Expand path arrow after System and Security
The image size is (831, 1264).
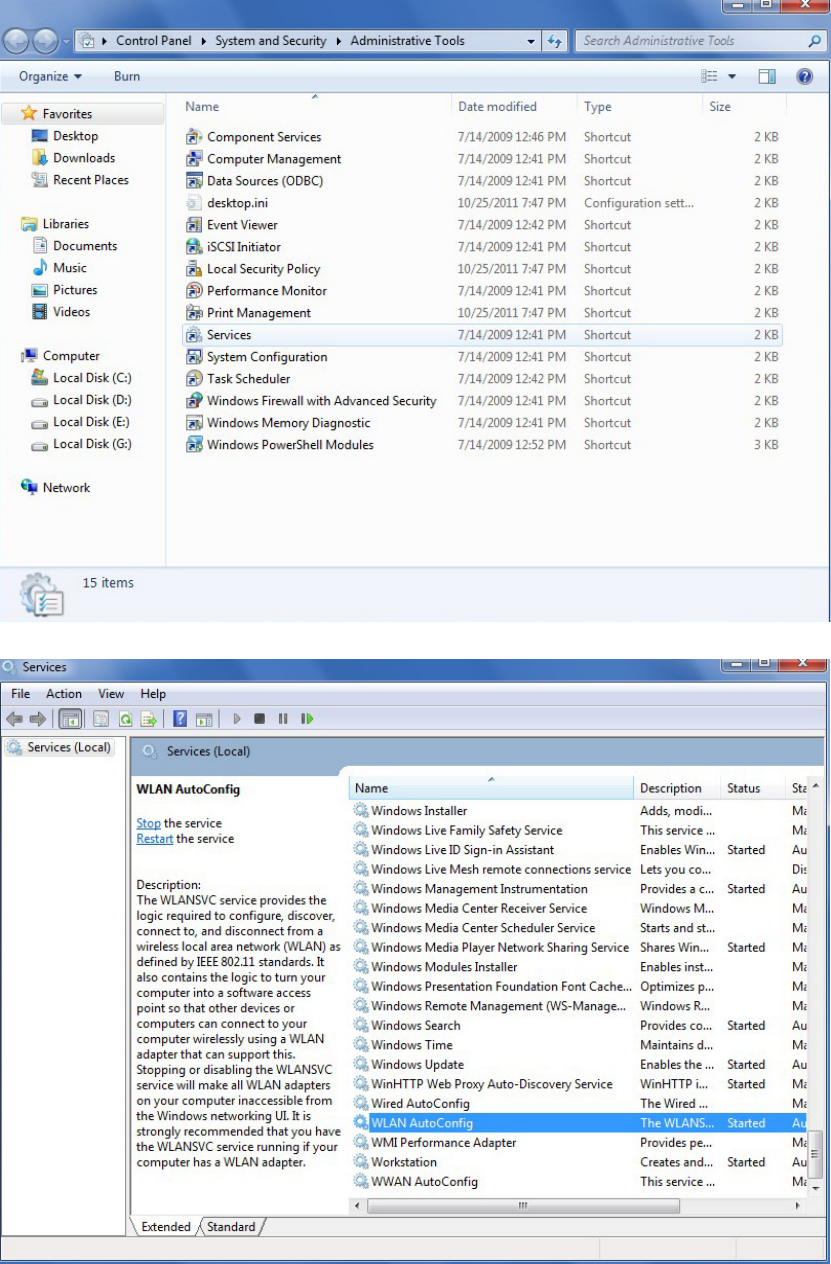click(340, 41)
